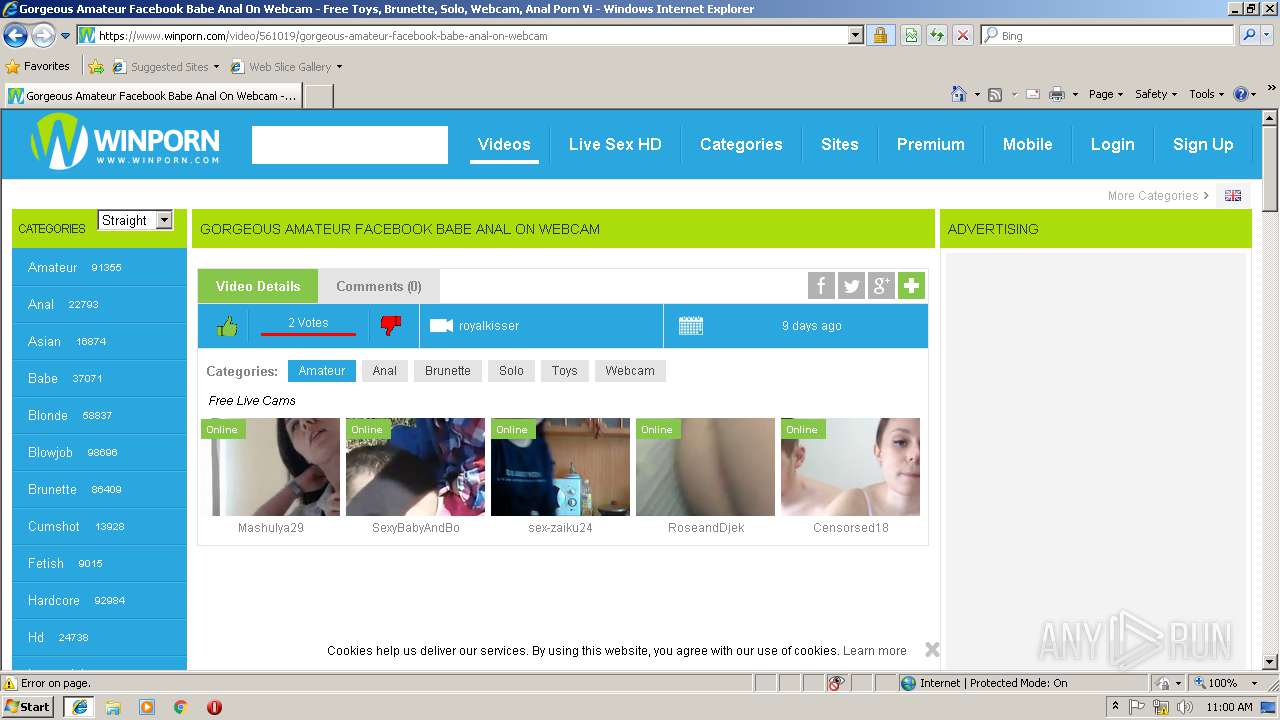Switch to the Comments (0) tab
Screen dimensions: 1280x720
[379, 286]
